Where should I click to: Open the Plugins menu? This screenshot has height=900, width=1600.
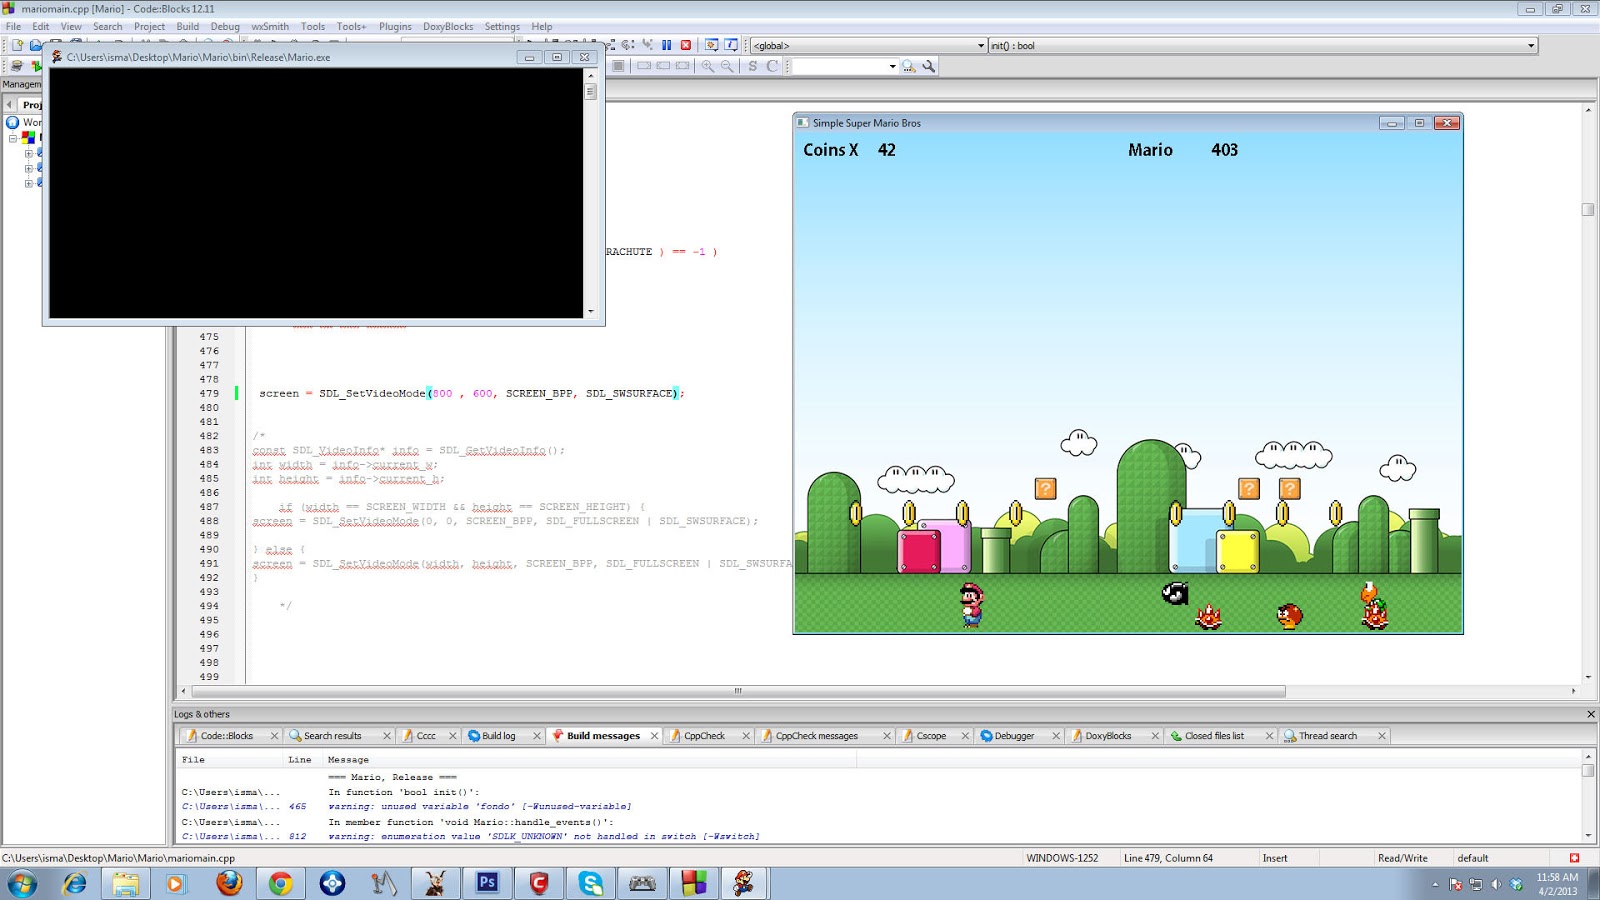(x=395, y=27)
